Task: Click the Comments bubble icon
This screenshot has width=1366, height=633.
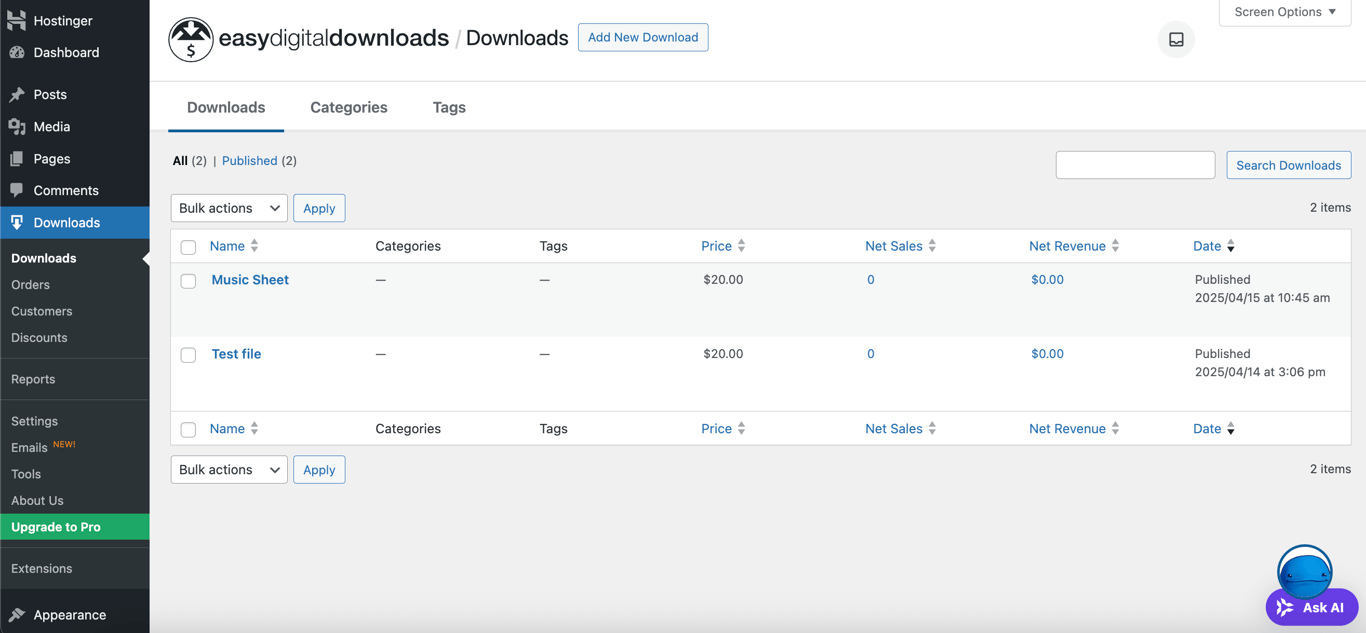Action: (x=14, y=190)
